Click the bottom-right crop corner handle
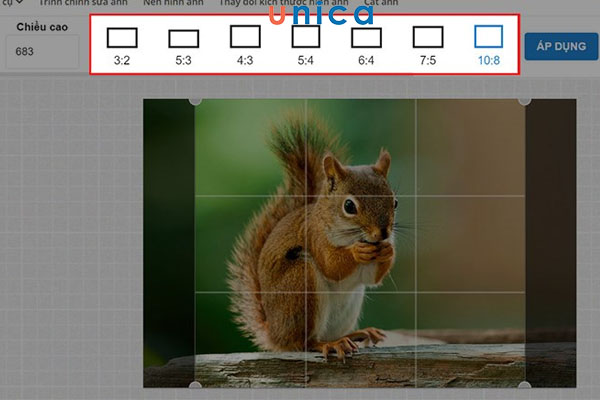 tap(525, 385)
